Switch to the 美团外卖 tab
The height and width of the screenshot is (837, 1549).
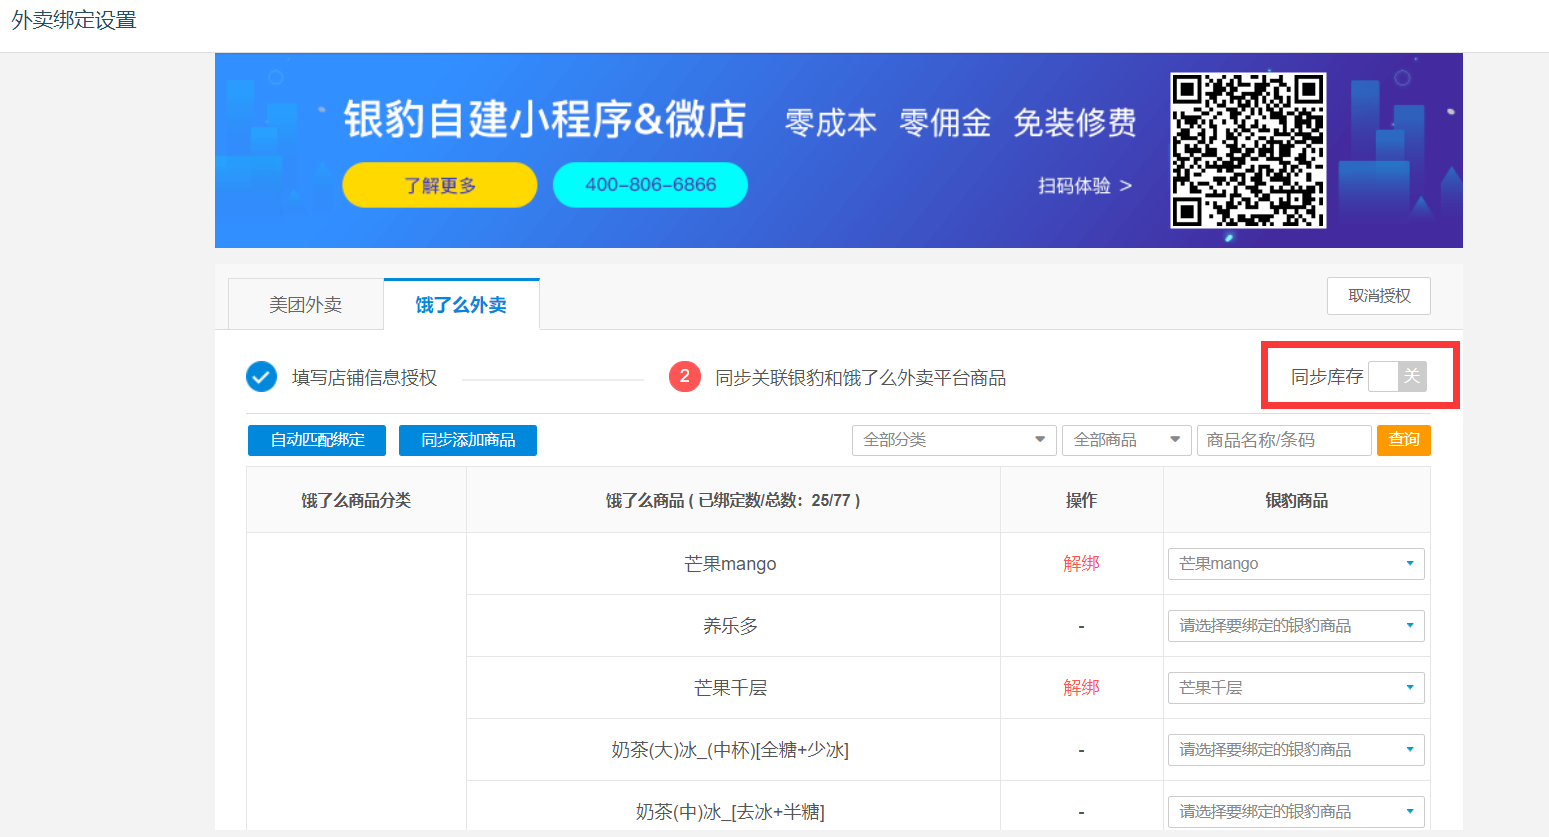306,305
